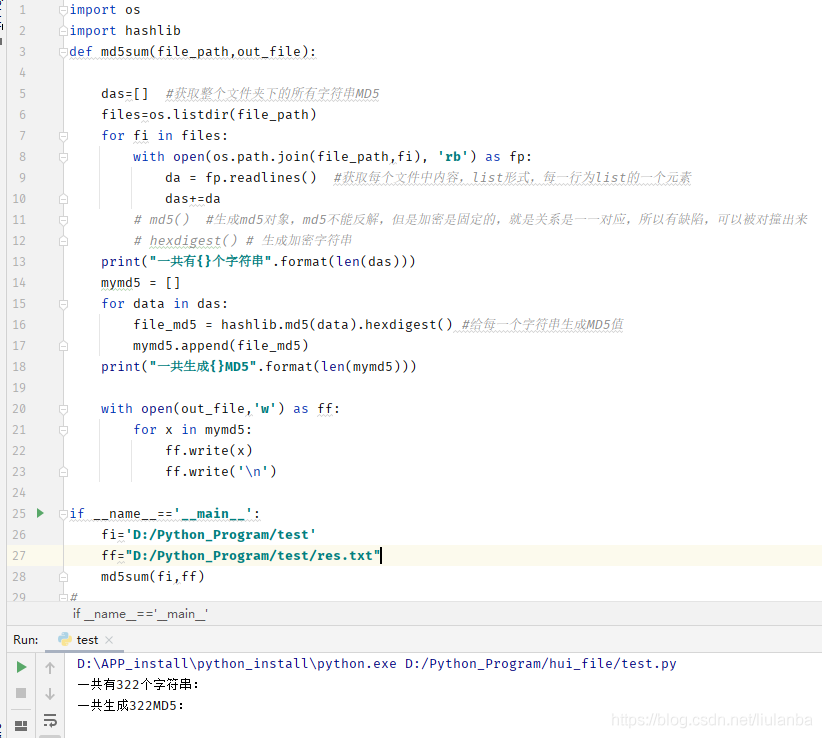Collapse the if __name__=='__main__' block fold
This screenshot has height=738, width=822.
point(63,514)
